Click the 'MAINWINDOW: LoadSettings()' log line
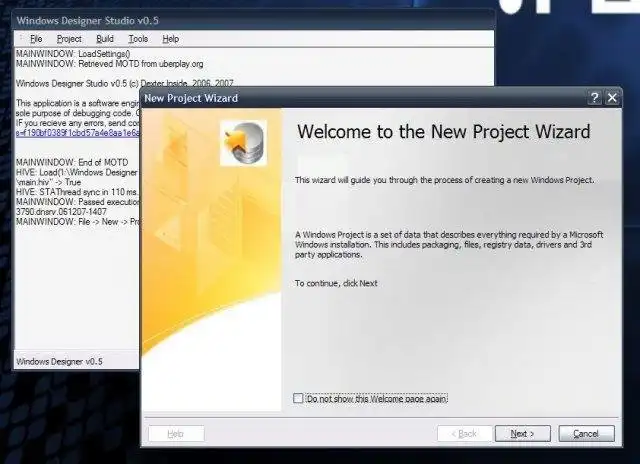Image resolution: width=640 pixels, height=464 pixels. (73, 54)
